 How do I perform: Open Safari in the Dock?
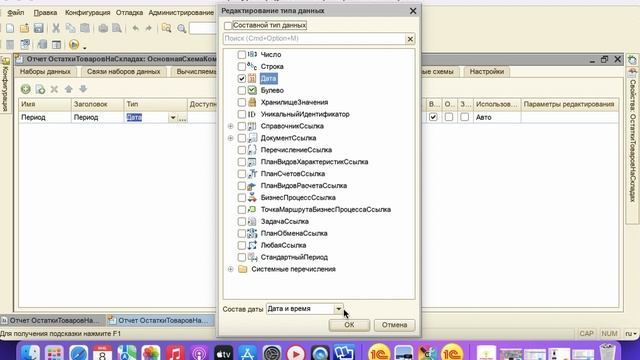[79, 353]
